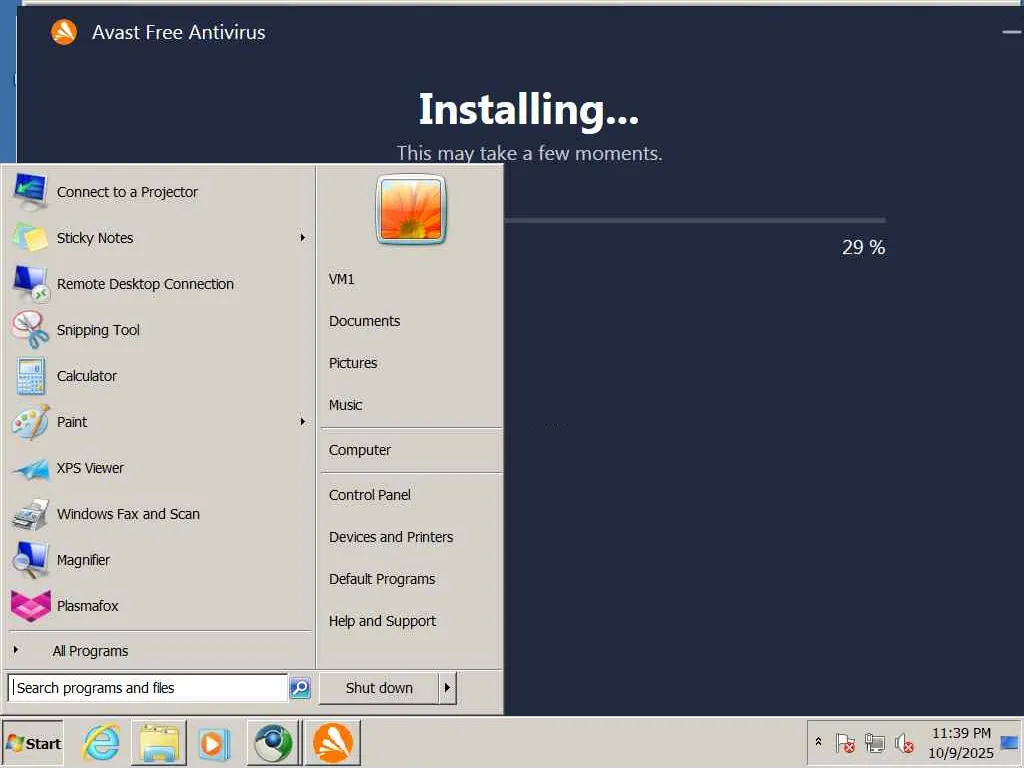Screen dimensions: 1024x768
Task: Open Documents from Start menu
Action: click(x=364, y=321)
